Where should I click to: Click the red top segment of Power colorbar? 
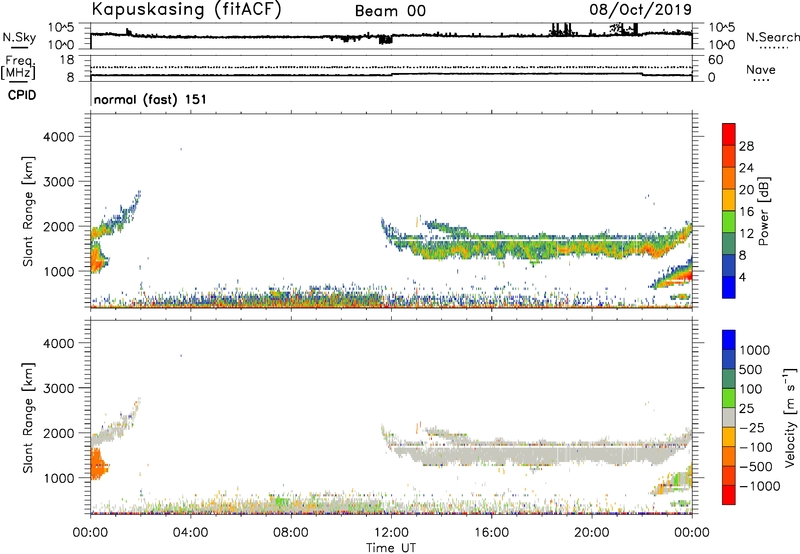[729, 134]
